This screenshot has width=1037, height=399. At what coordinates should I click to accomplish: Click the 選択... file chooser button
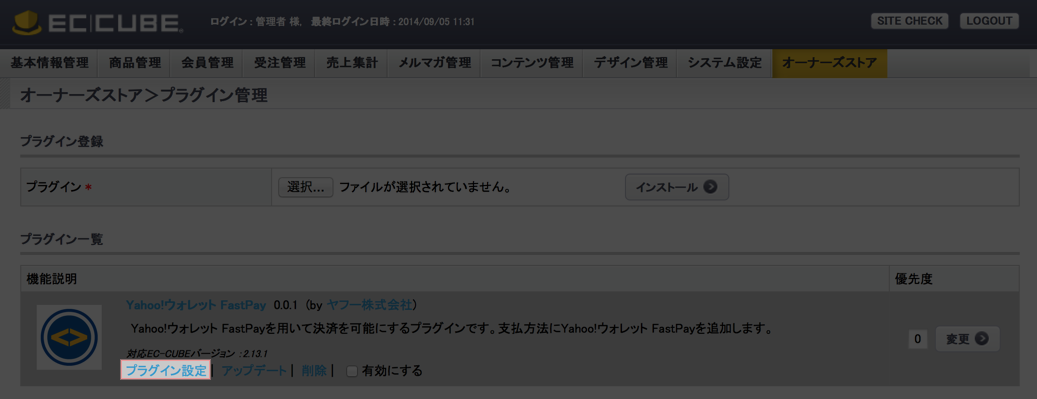click(x=306, y=187)
